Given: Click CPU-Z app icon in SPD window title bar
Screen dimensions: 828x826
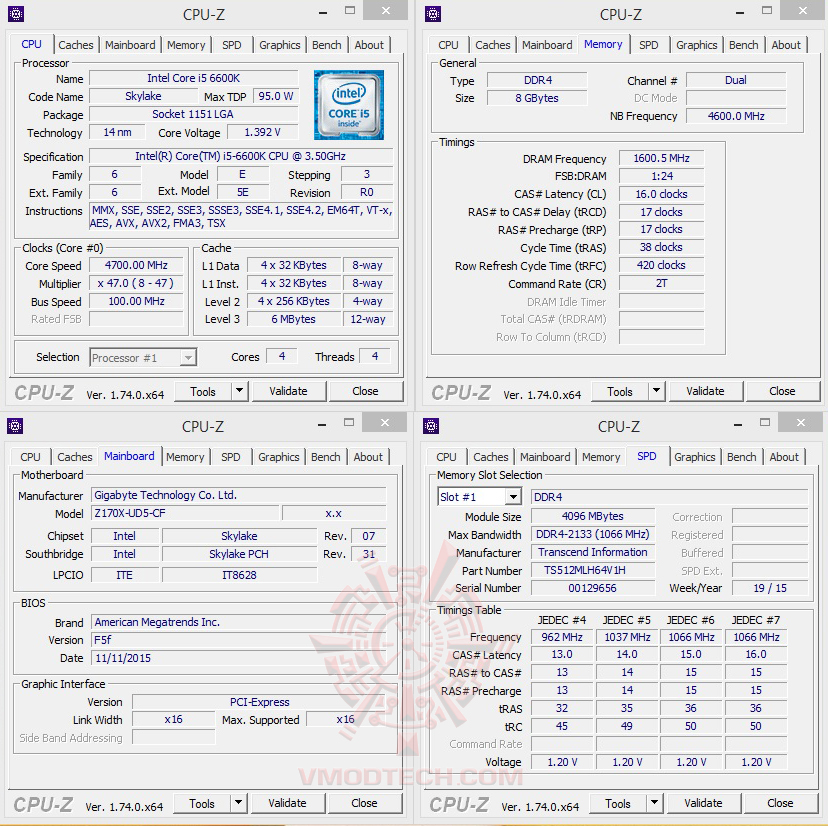Looking at the screenshot, I should point(431,425).
